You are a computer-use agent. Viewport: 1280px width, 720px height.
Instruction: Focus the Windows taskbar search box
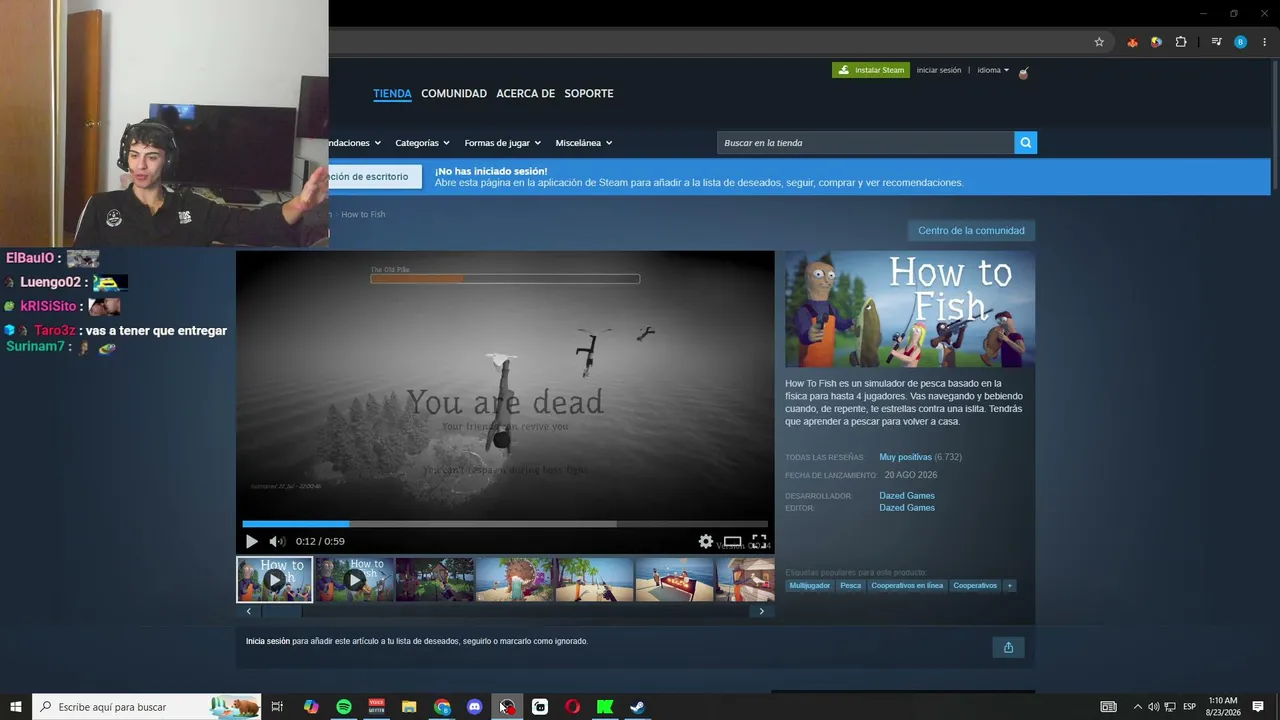click(147, 707)
